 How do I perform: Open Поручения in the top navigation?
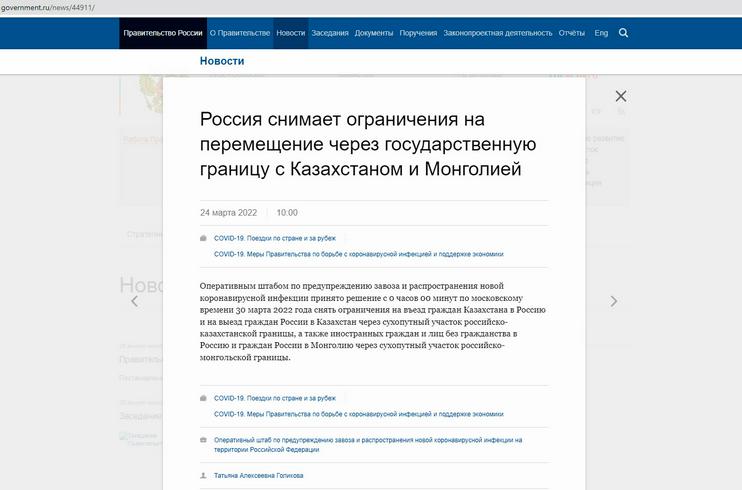tap(418, 33)
